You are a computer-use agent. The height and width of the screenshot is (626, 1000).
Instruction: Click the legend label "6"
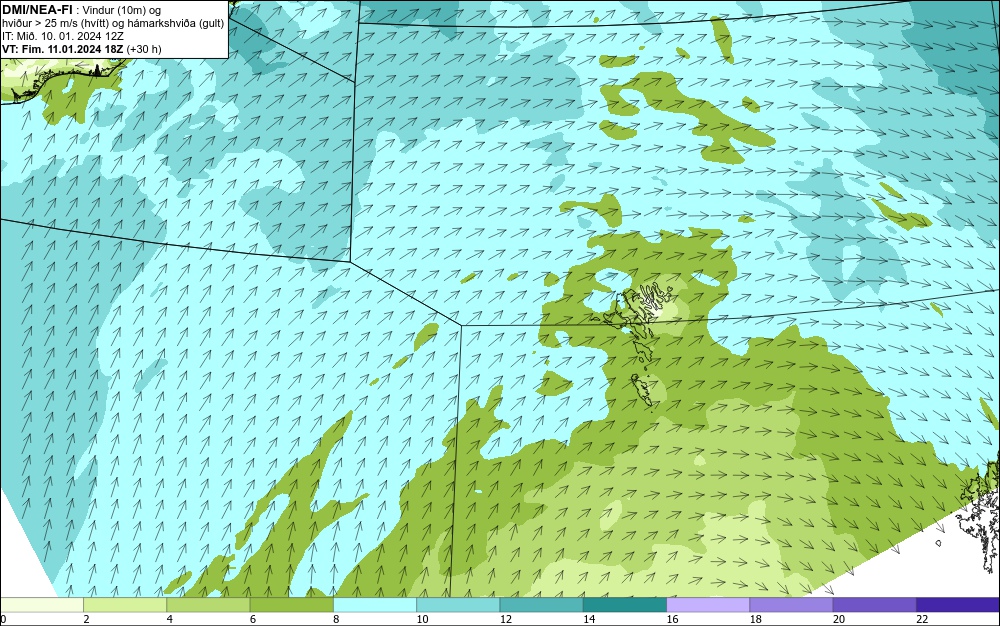[253, 620]
